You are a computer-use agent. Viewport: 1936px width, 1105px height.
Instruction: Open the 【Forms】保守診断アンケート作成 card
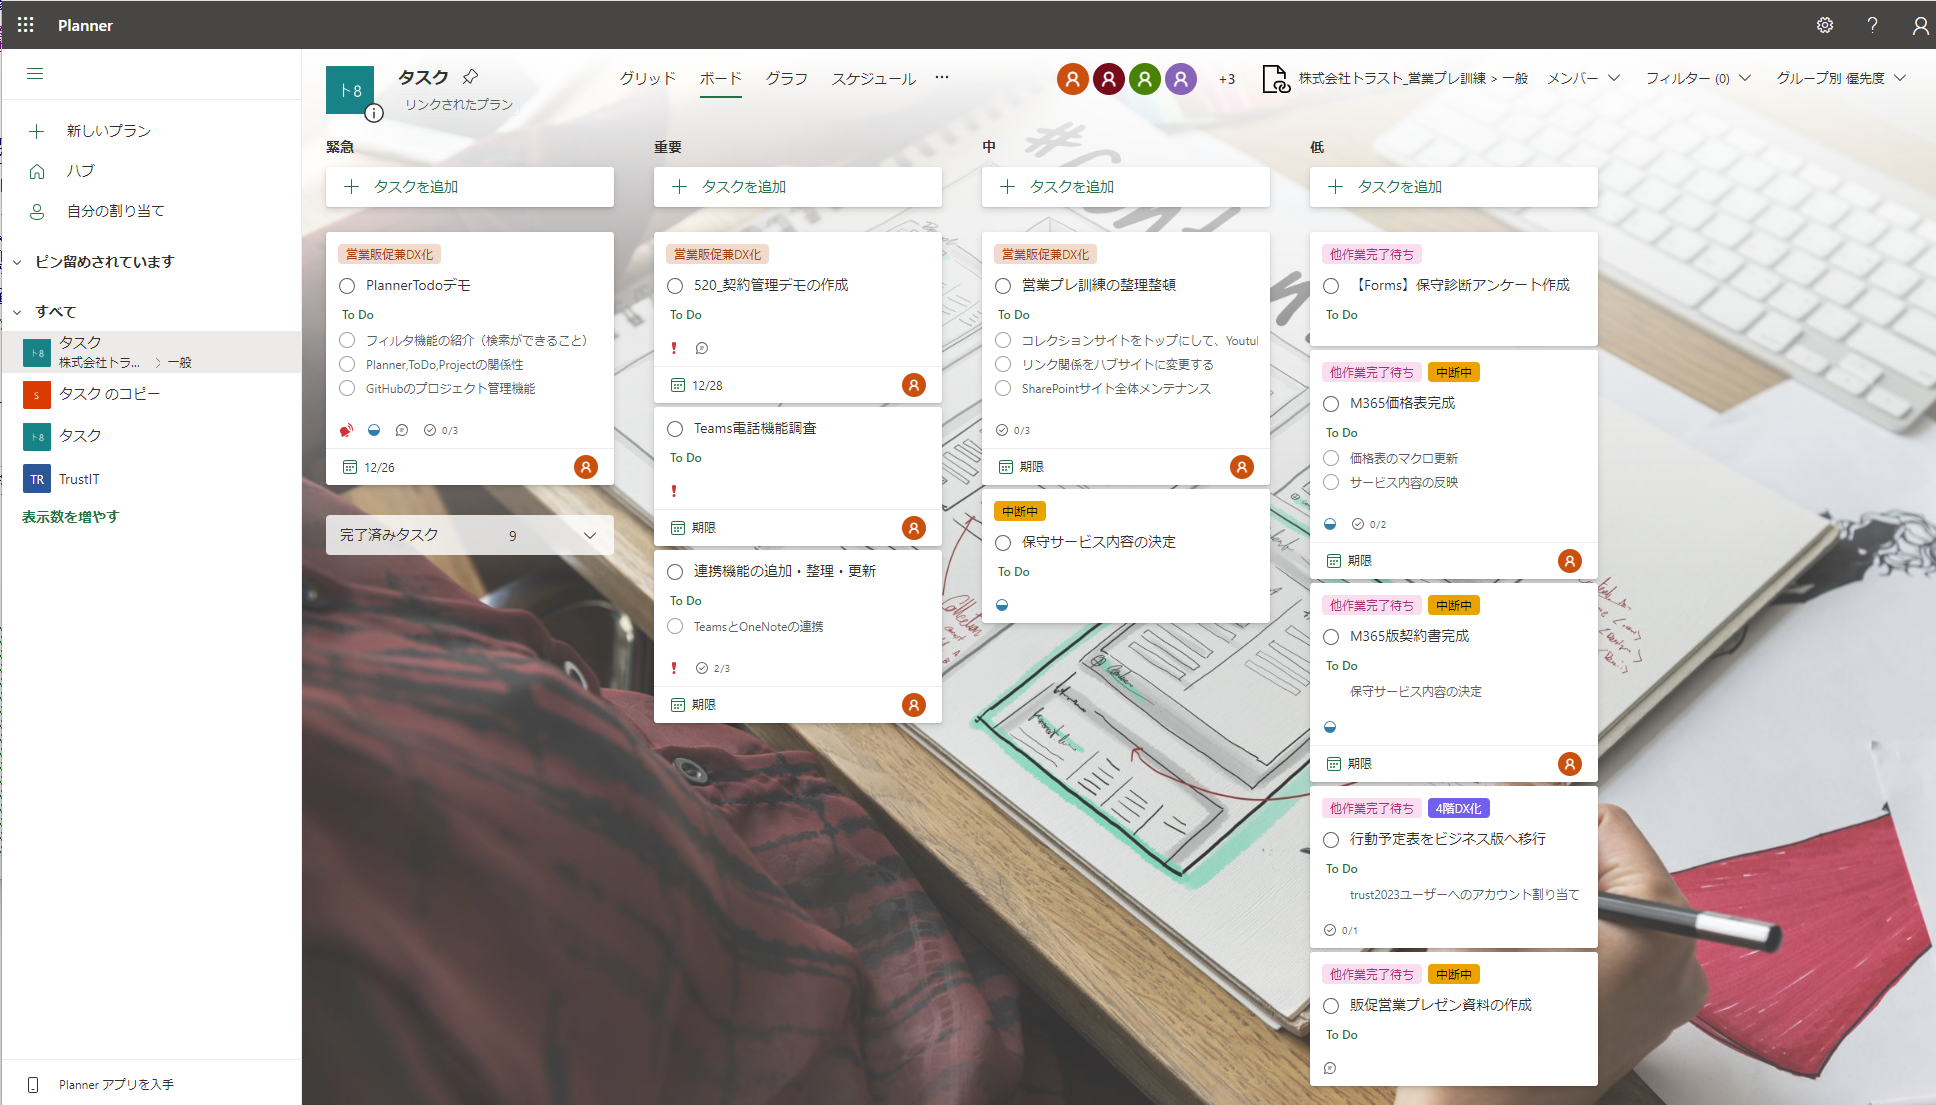[x=1454, y=290]
